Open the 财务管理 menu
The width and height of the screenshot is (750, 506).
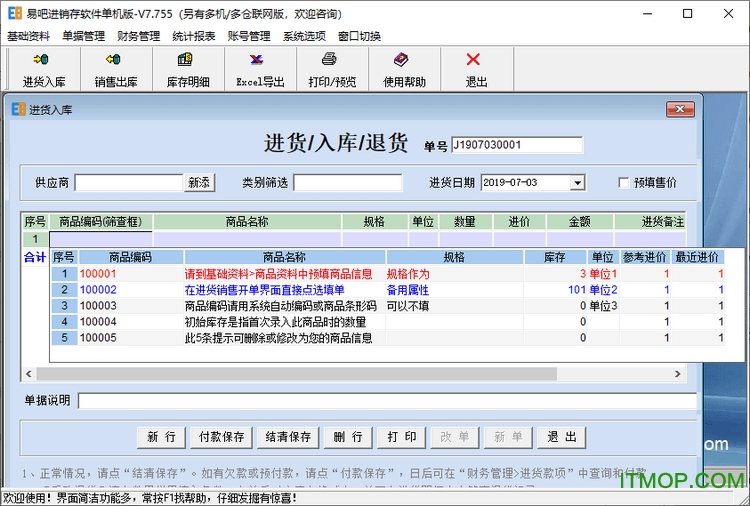(x=138, y=36)
